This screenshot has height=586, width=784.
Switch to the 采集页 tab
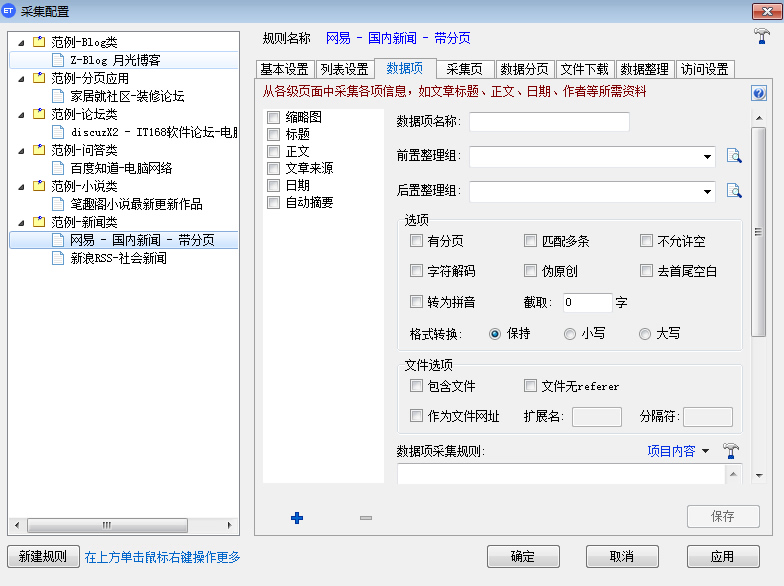pos(464,69)
